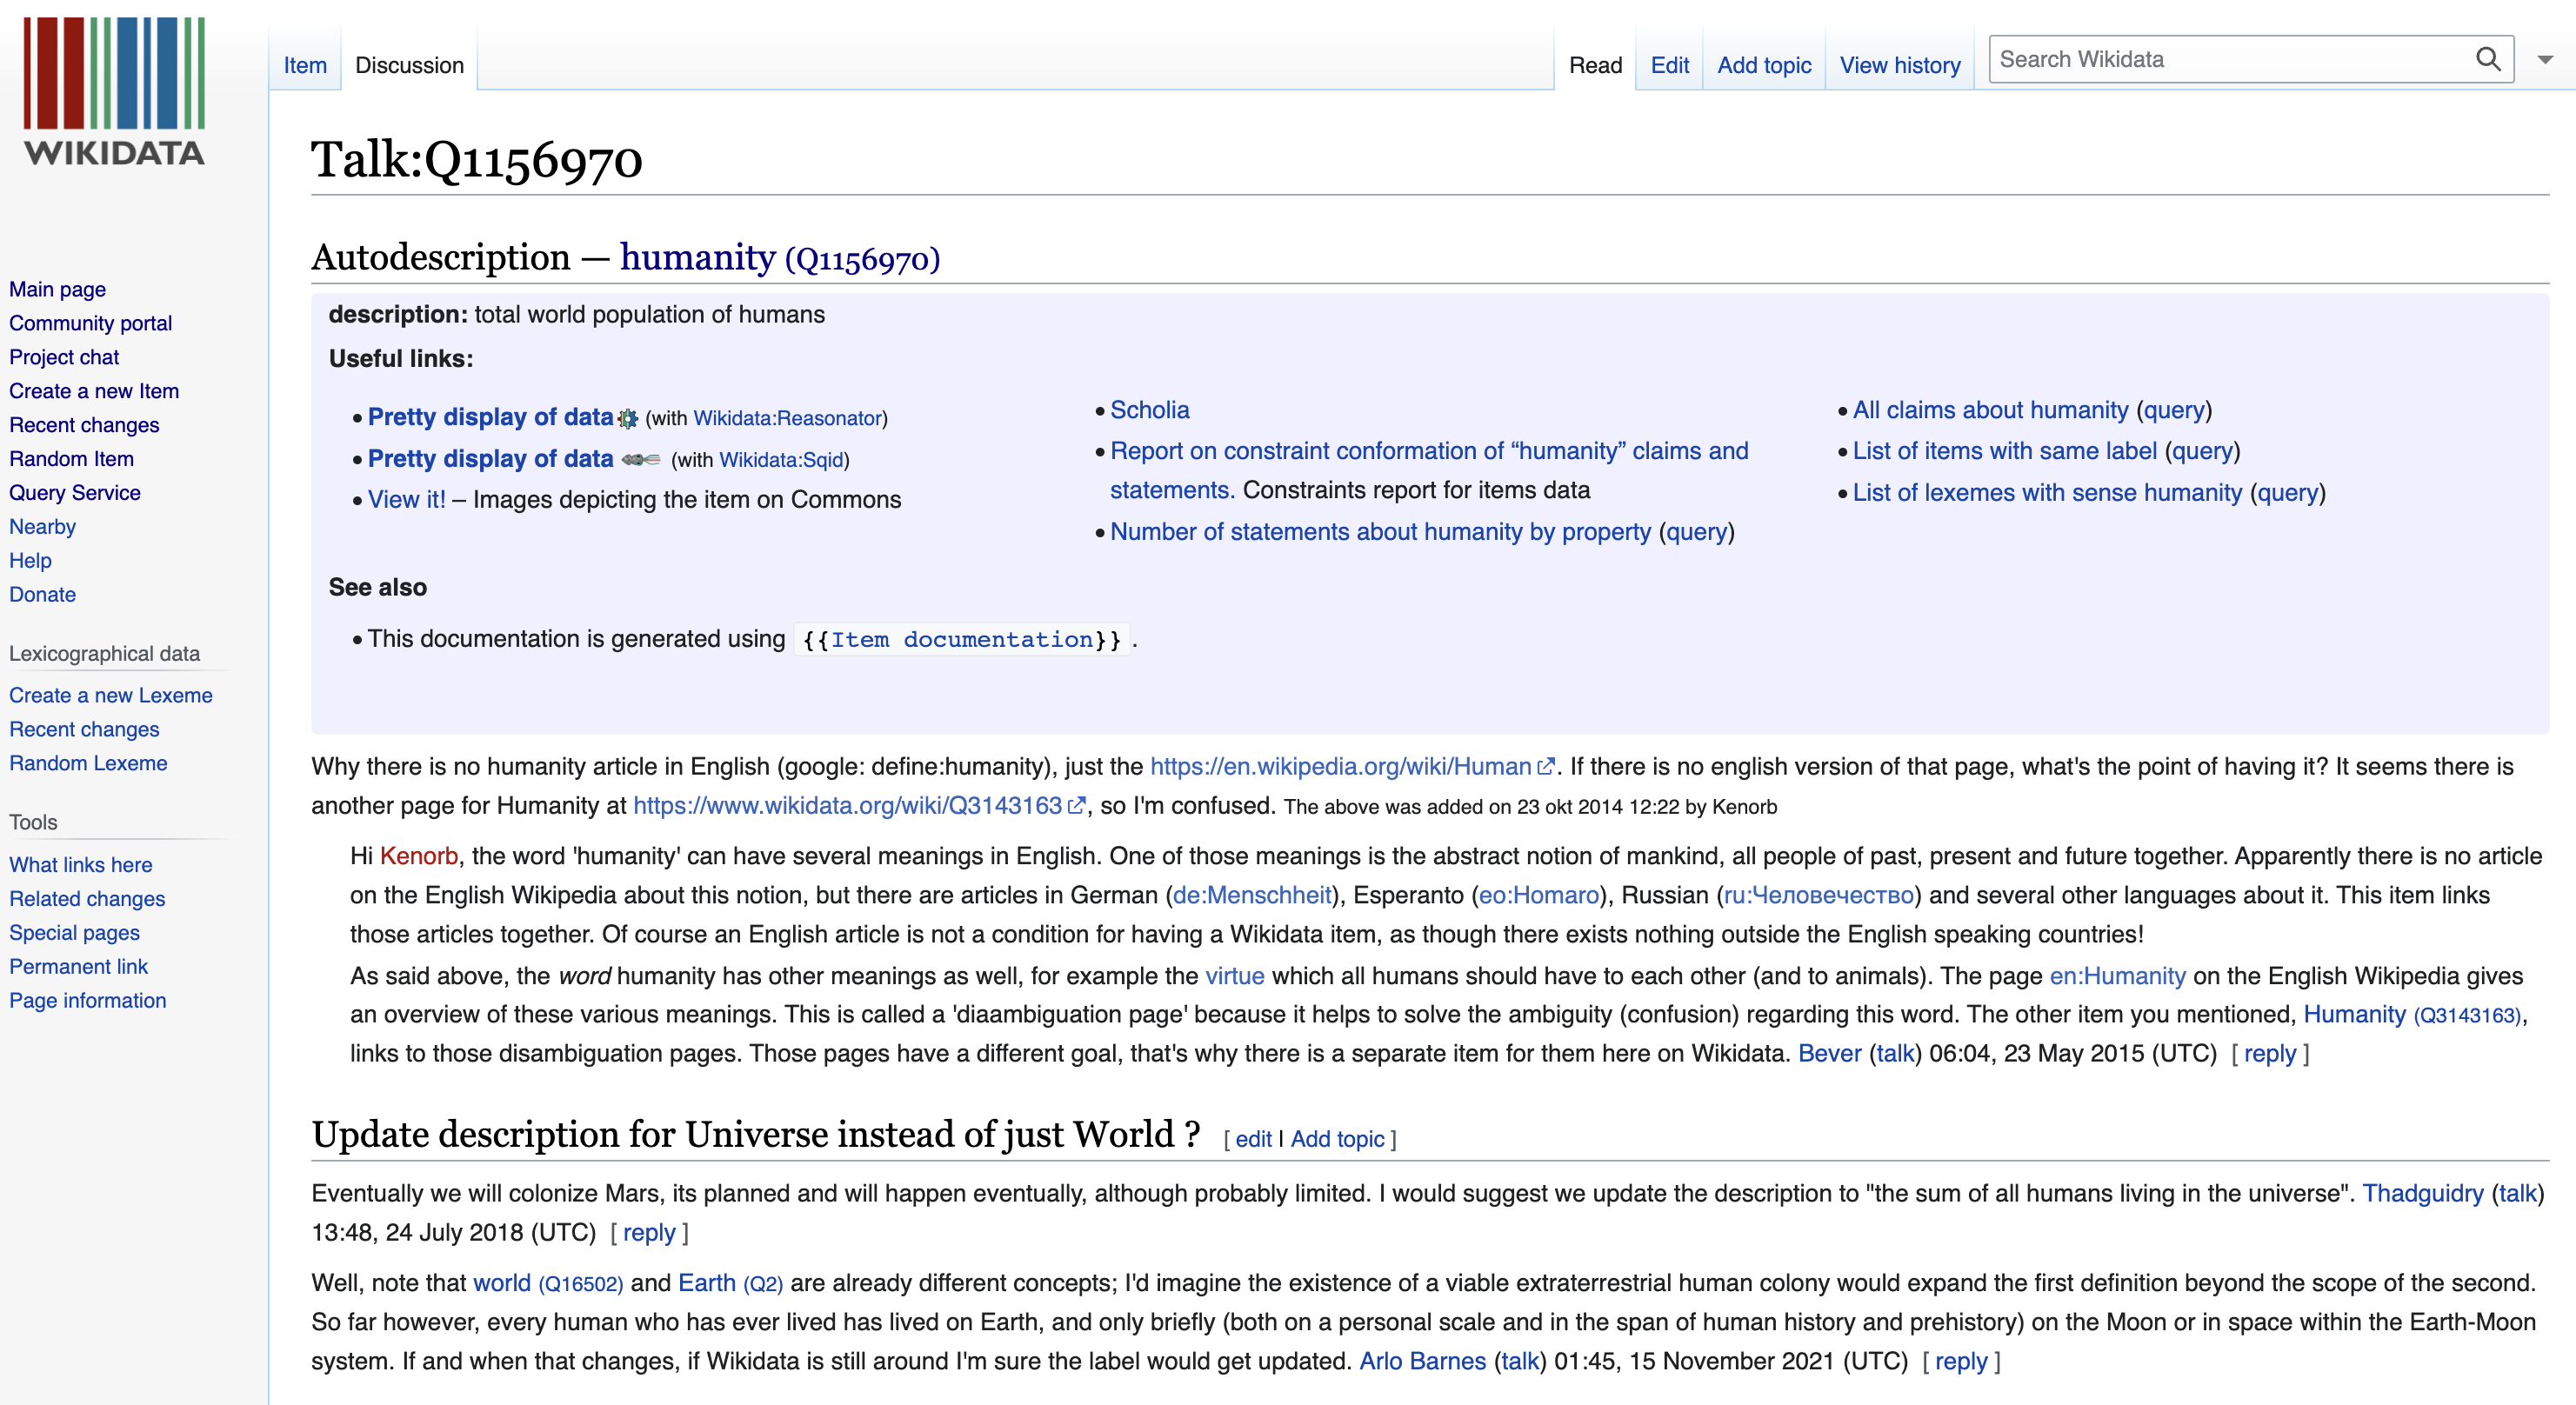Image resolution: width=2576 pixels, height=1405 pixels.
Task: Click the Add topic tab
Action: coord(1763,65)
